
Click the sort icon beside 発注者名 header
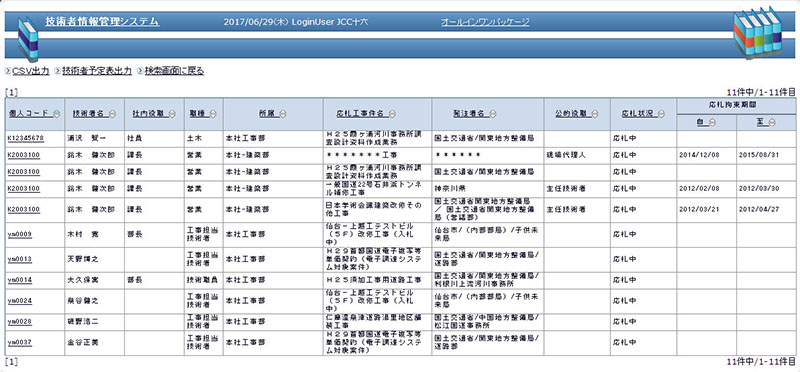click(x=492, y=114)
